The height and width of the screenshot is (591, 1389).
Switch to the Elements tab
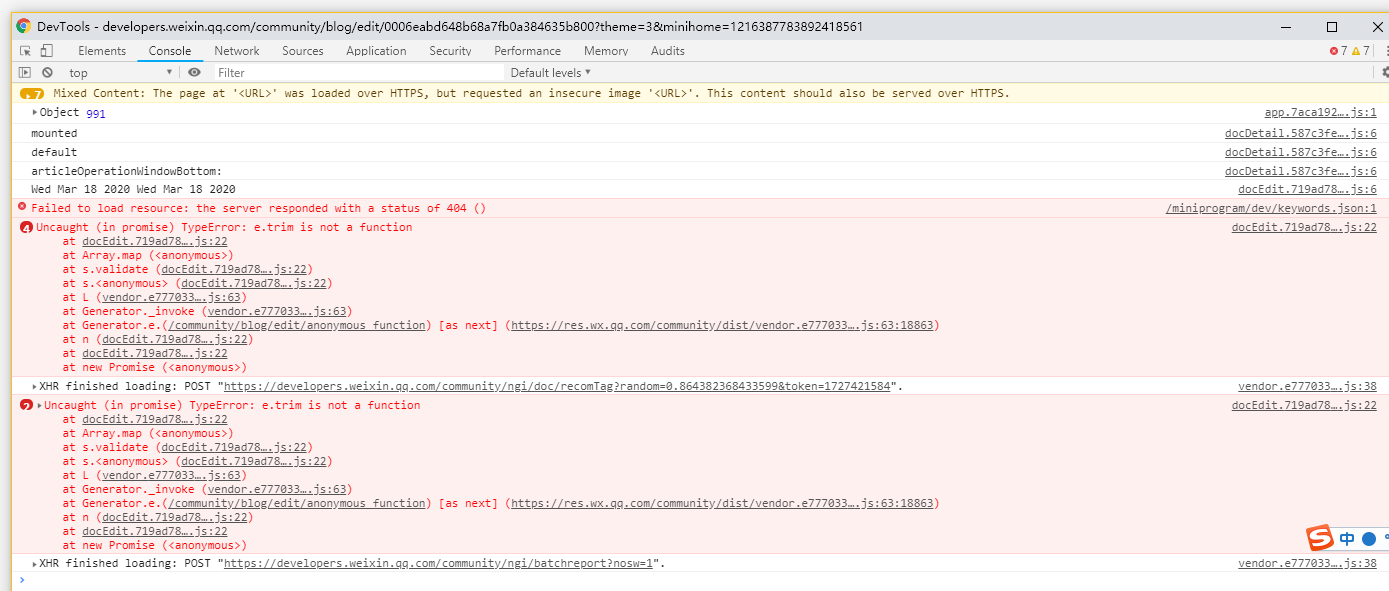tap(102, 51)
